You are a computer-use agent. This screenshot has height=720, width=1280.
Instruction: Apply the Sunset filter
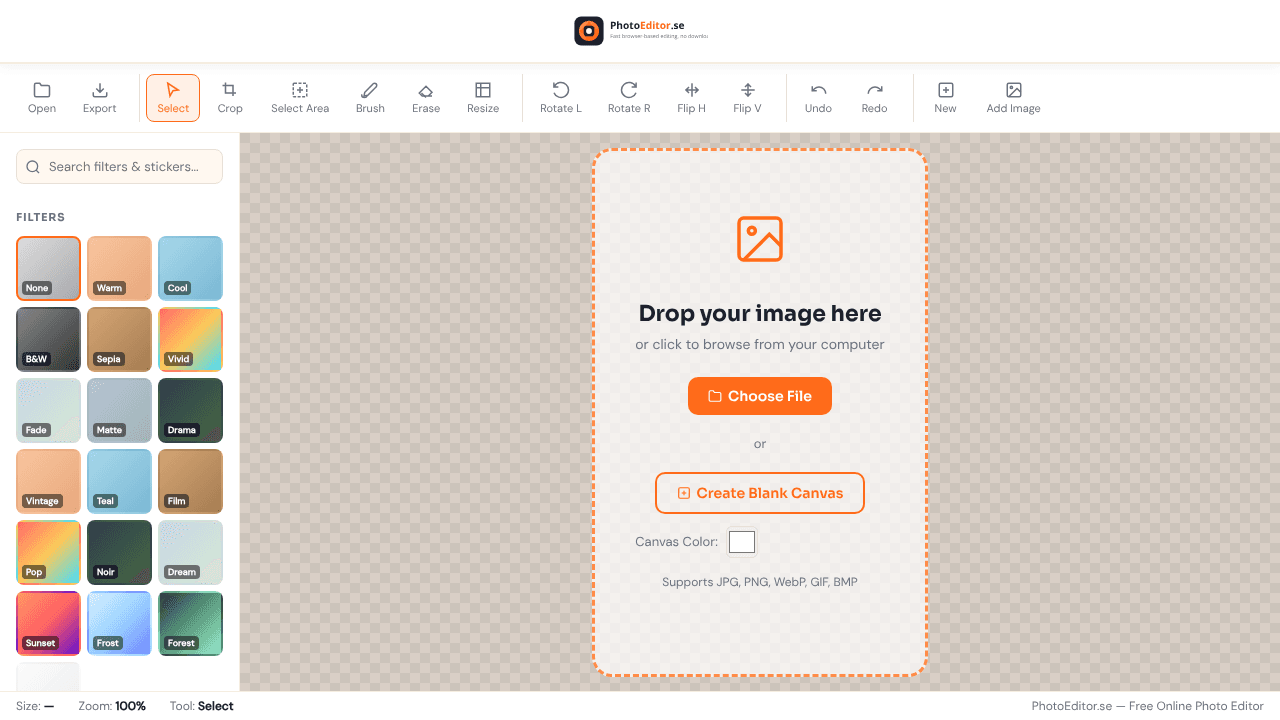pos(48,623)
